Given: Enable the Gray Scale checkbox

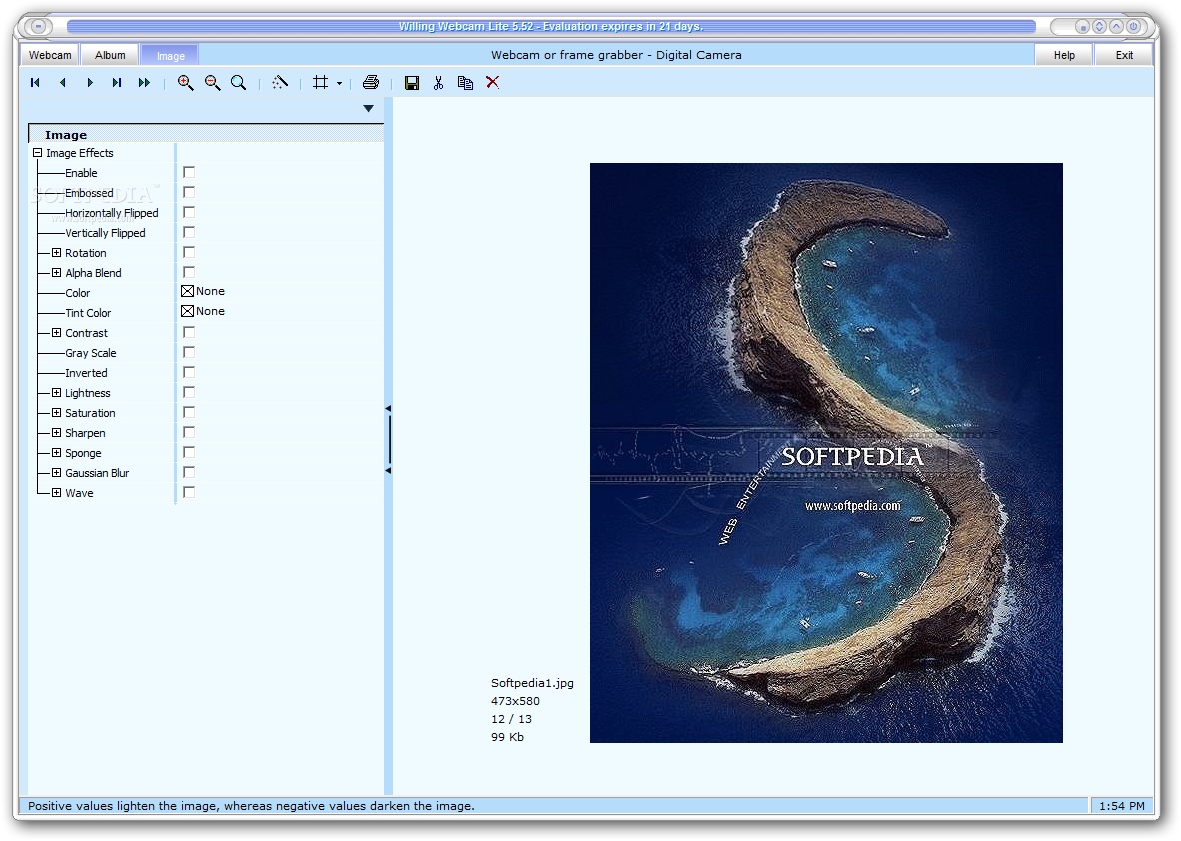Looking at the screenshot, I should pyautogui.click(x=189, y=352).
